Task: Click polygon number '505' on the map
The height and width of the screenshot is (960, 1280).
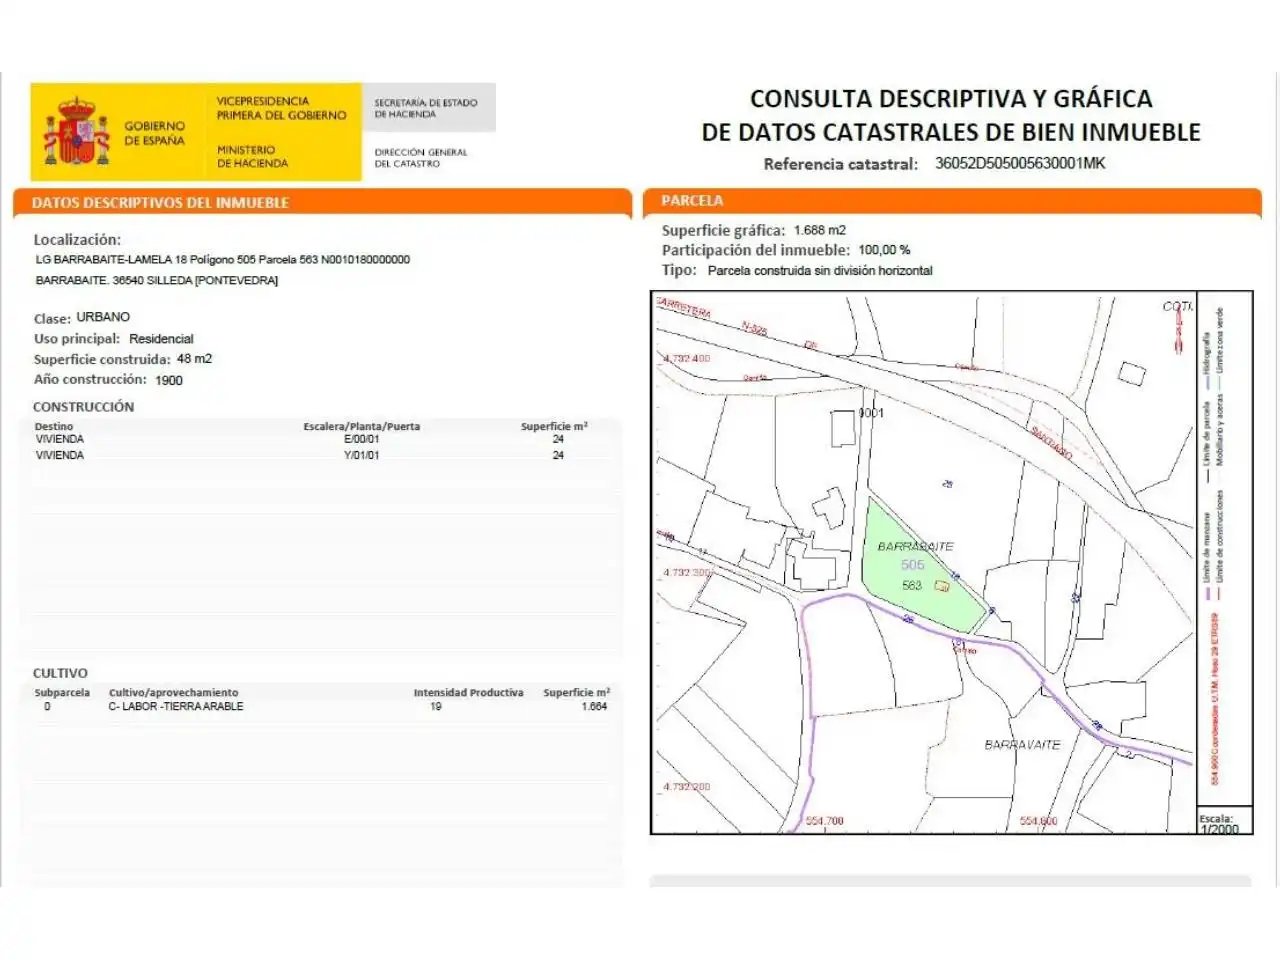Action: (913, 565)
